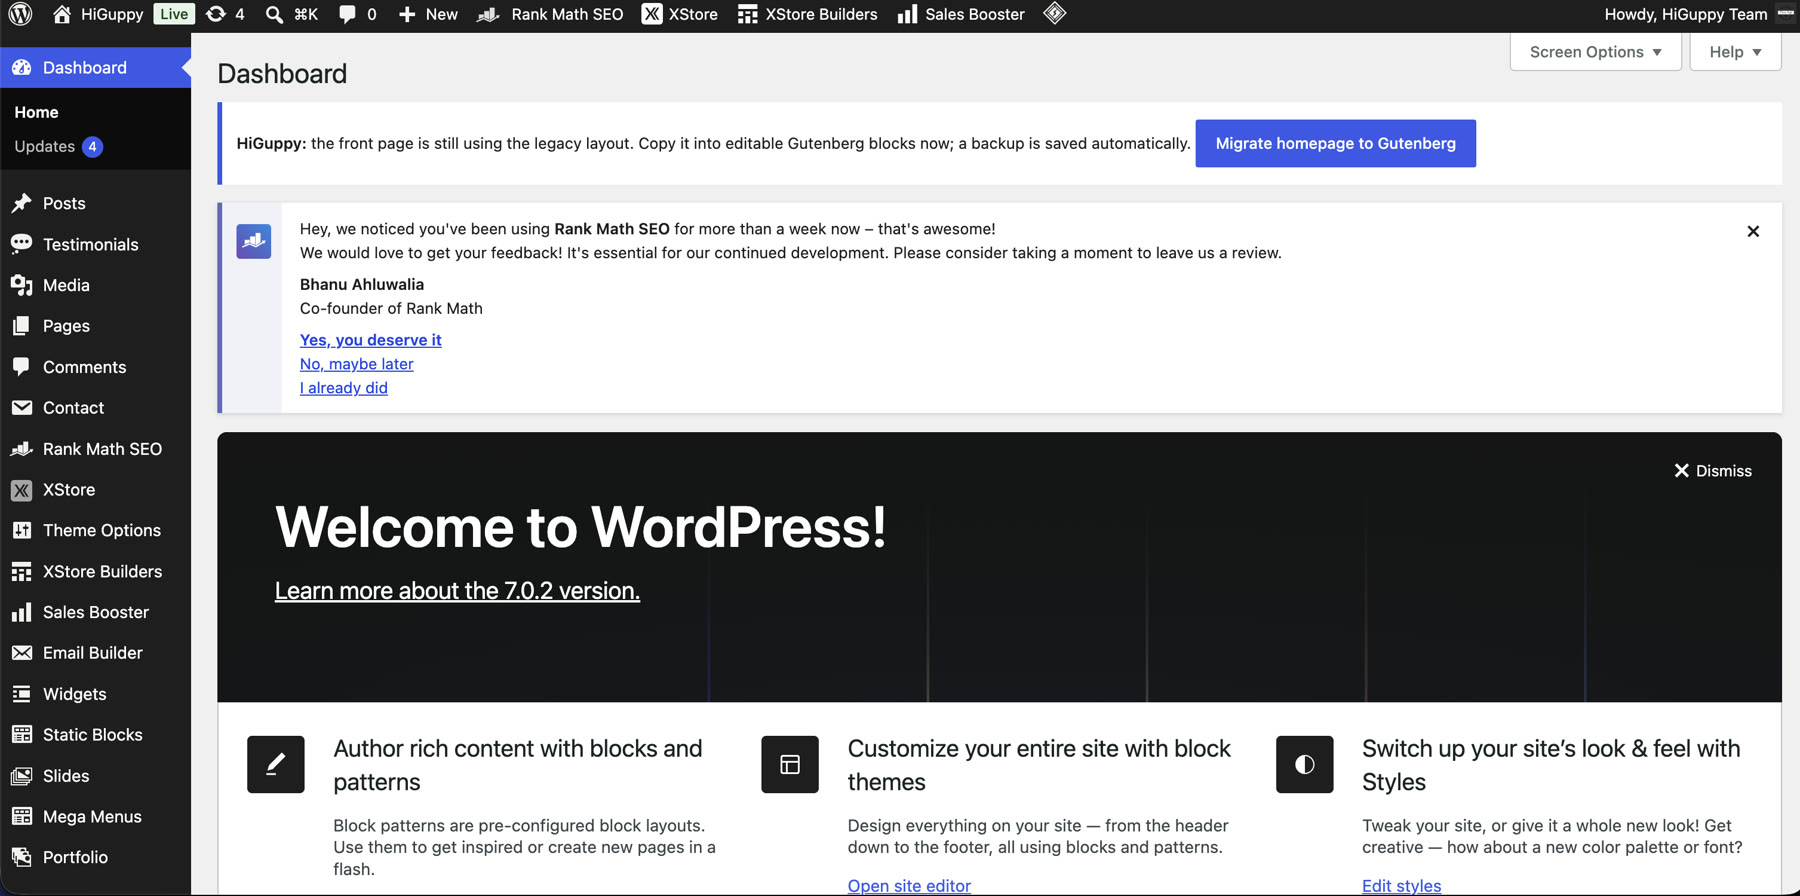Visit site via HiGuppy home icon
Screen dimensions: 1800x896
coord(62,14)
